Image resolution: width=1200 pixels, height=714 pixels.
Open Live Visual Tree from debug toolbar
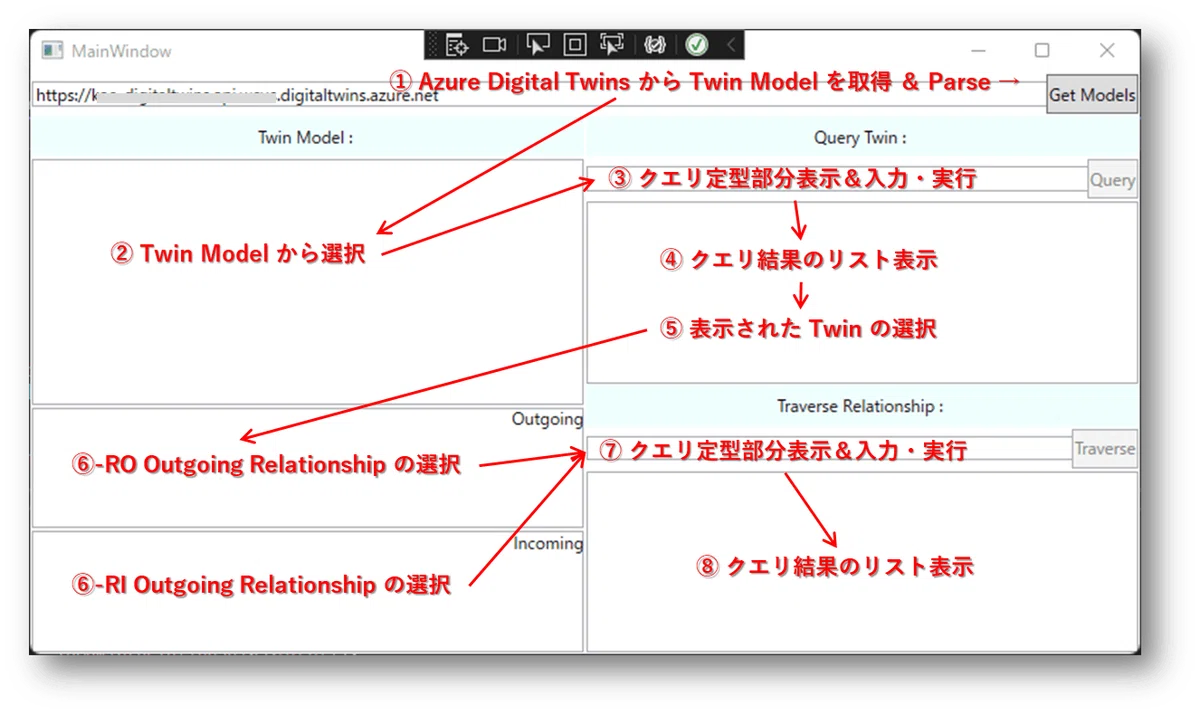pyautogui.click(x=458, y=45)
